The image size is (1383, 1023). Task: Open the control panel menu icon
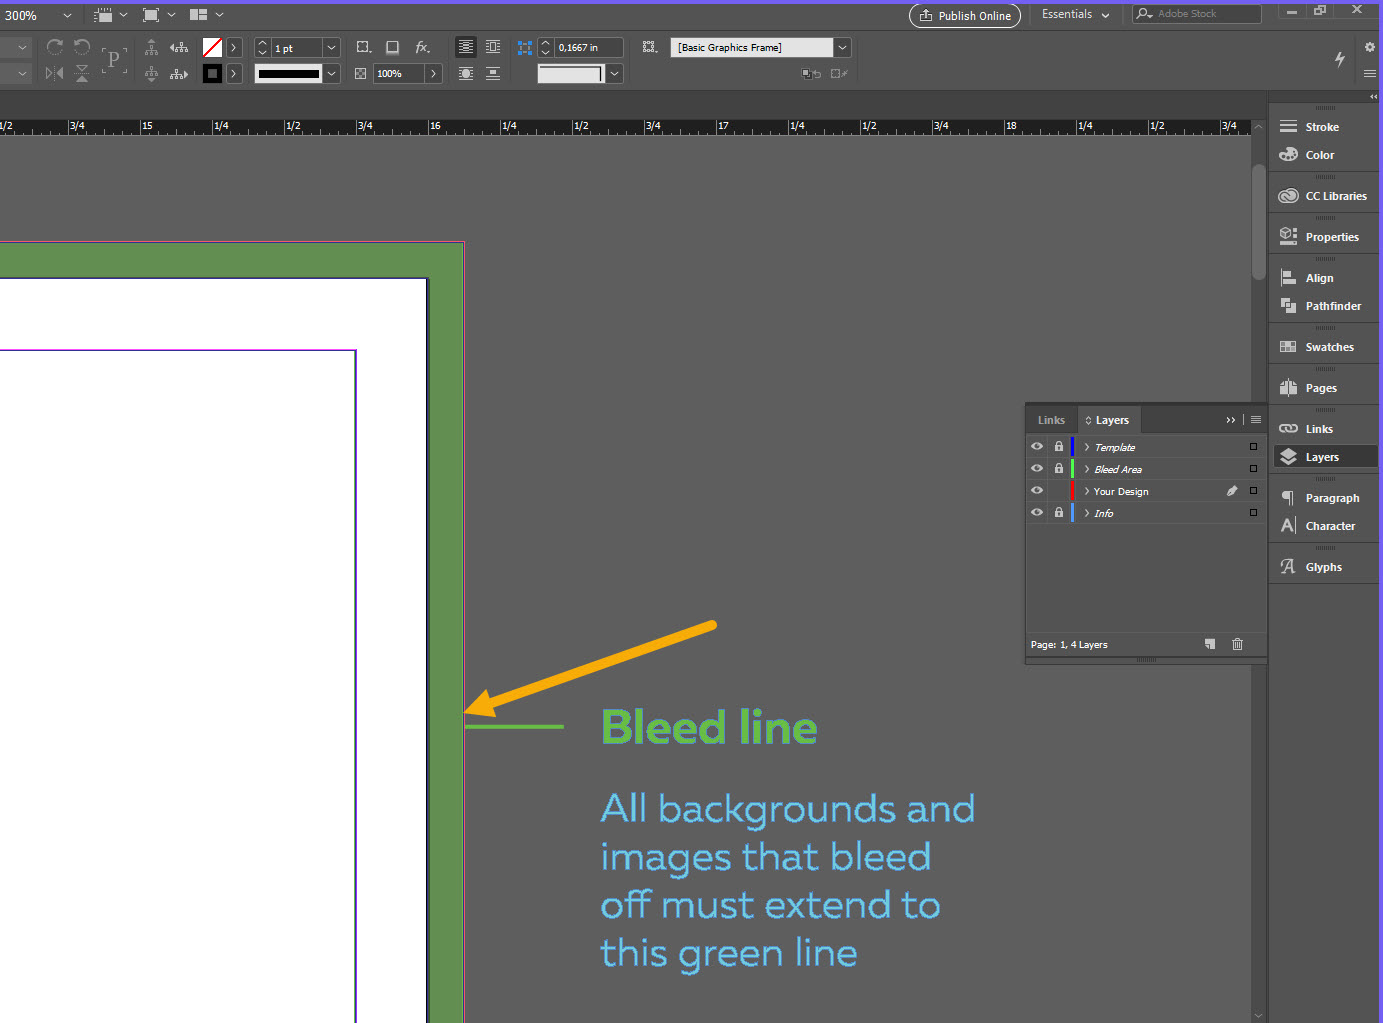(1370, 73)
